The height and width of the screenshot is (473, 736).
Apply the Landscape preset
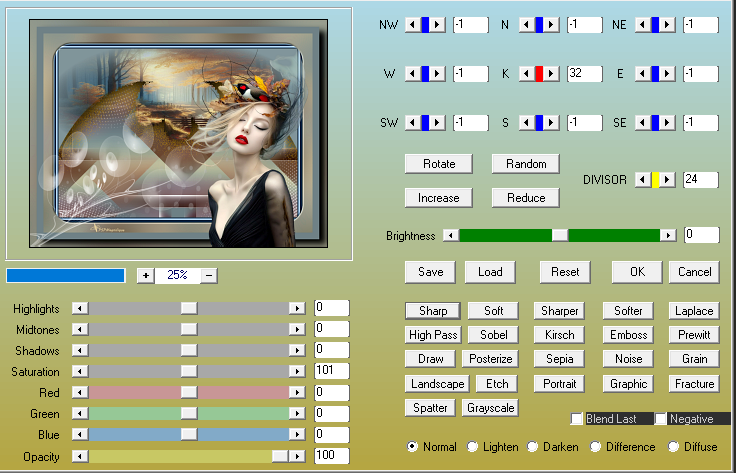pyautogui.click(x=437, y=384)
